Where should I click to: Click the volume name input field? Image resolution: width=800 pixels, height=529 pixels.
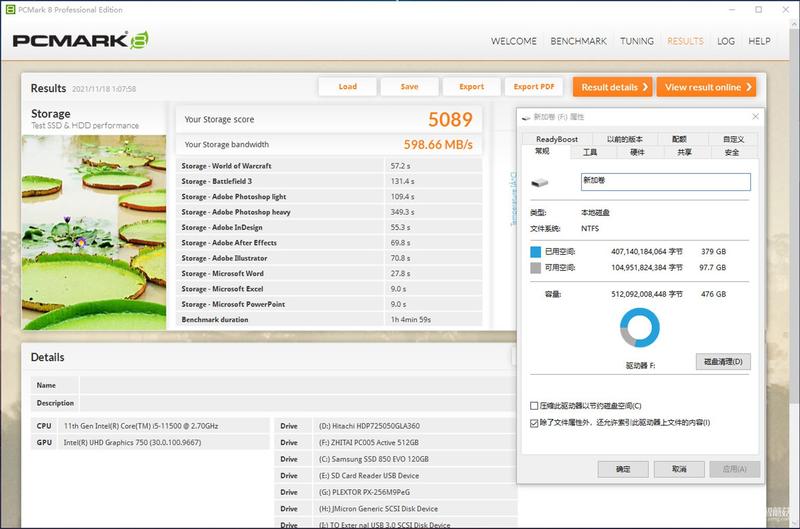click(665, 182)
